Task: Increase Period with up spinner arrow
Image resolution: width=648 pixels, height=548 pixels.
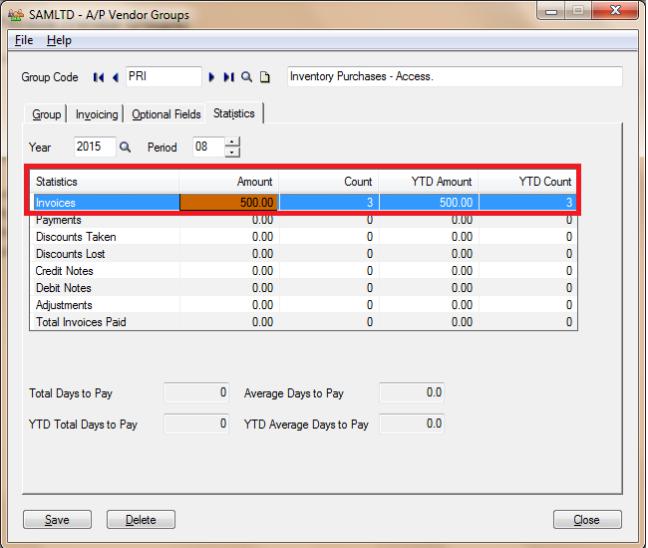Action: [232, 142]
